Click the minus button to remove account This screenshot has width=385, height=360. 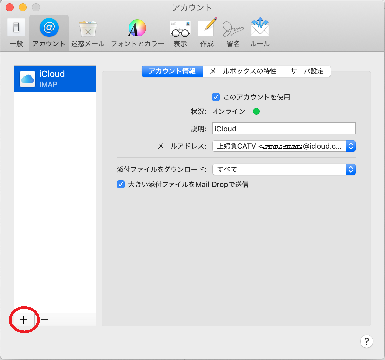44,320
